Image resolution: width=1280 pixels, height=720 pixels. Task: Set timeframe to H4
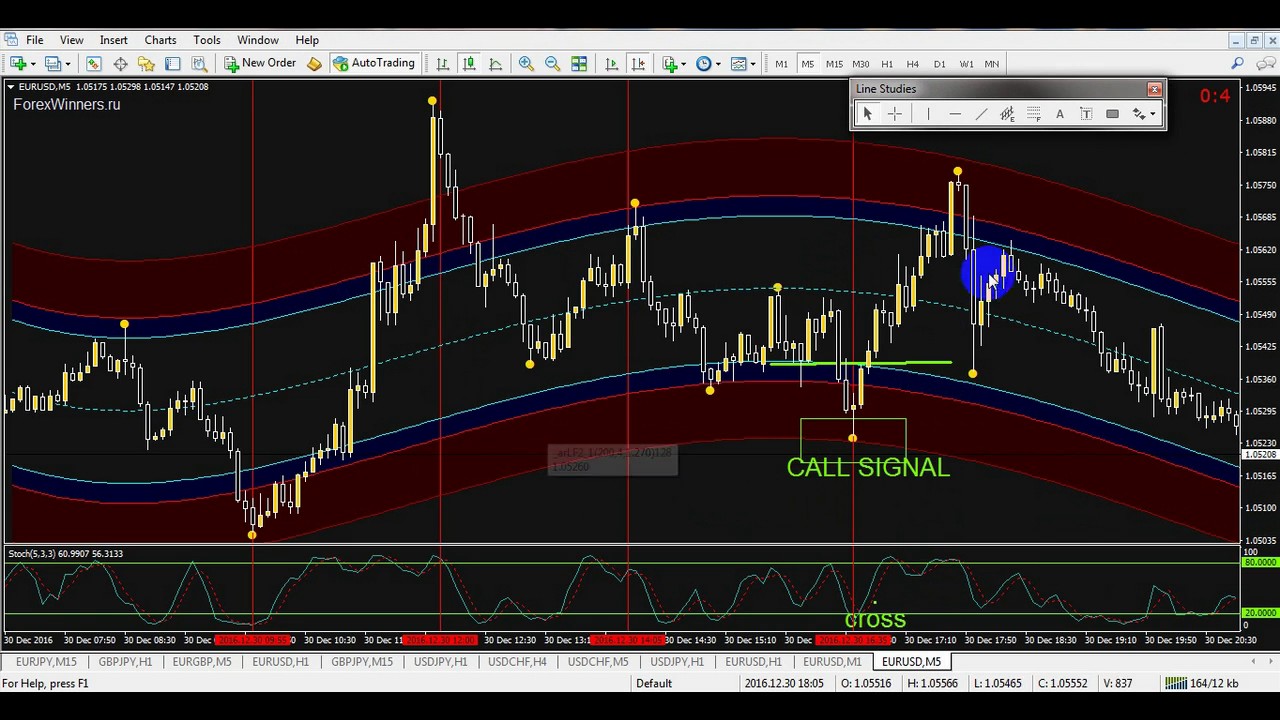(913, 64)
